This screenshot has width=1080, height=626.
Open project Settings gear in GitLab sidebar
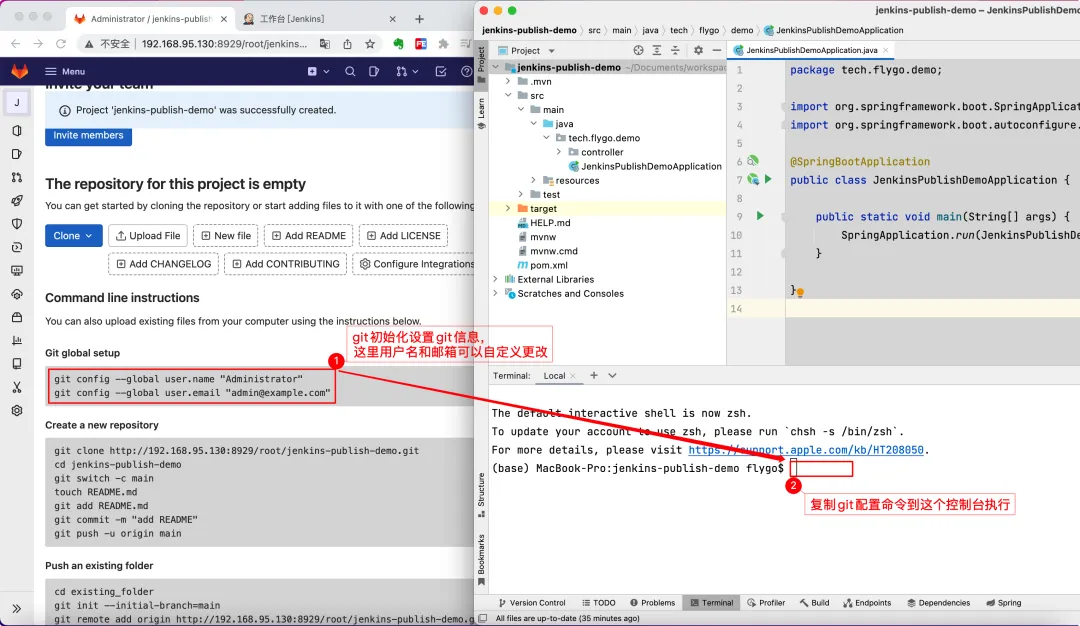point(17,410)
